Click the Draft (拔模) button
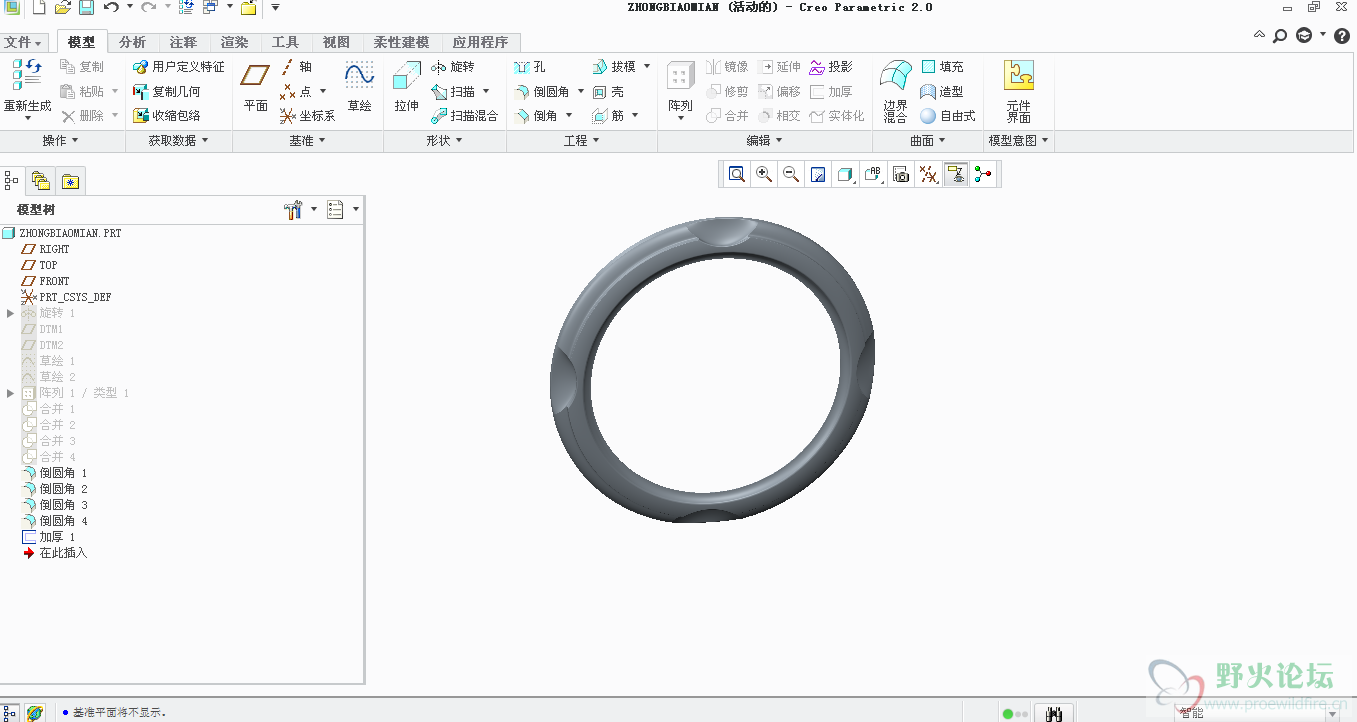The width and height of the screenshot is (1357, 722). [615, 67]
